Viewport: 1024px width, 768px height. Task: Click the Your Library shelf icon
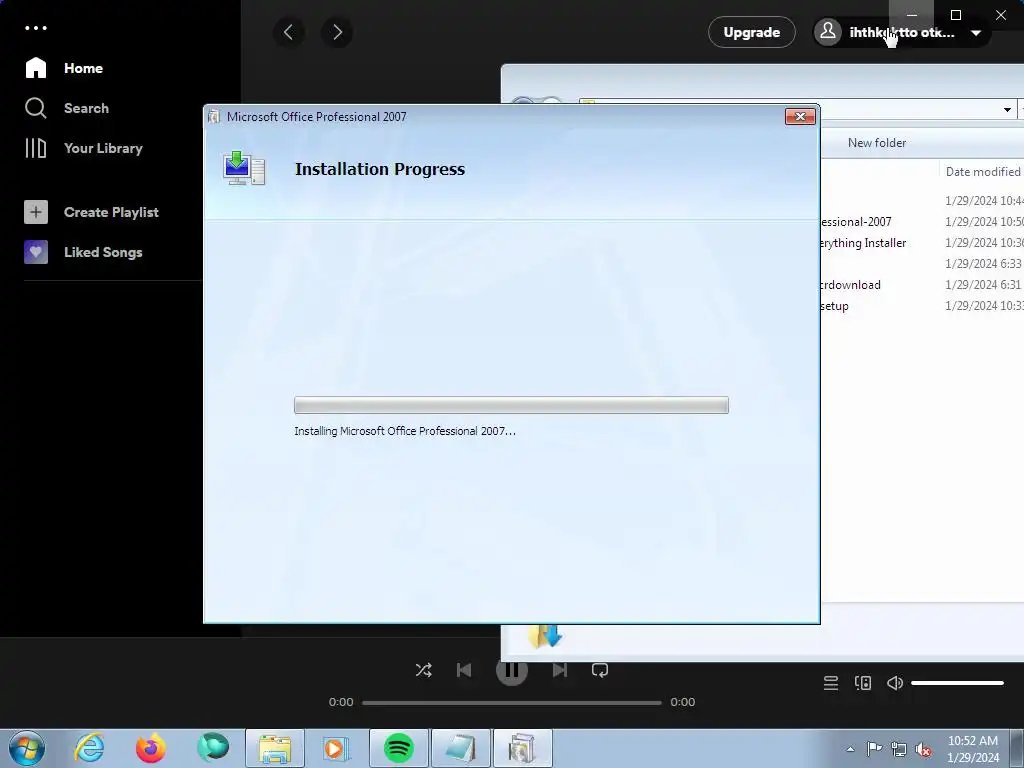tap(36, 148)
